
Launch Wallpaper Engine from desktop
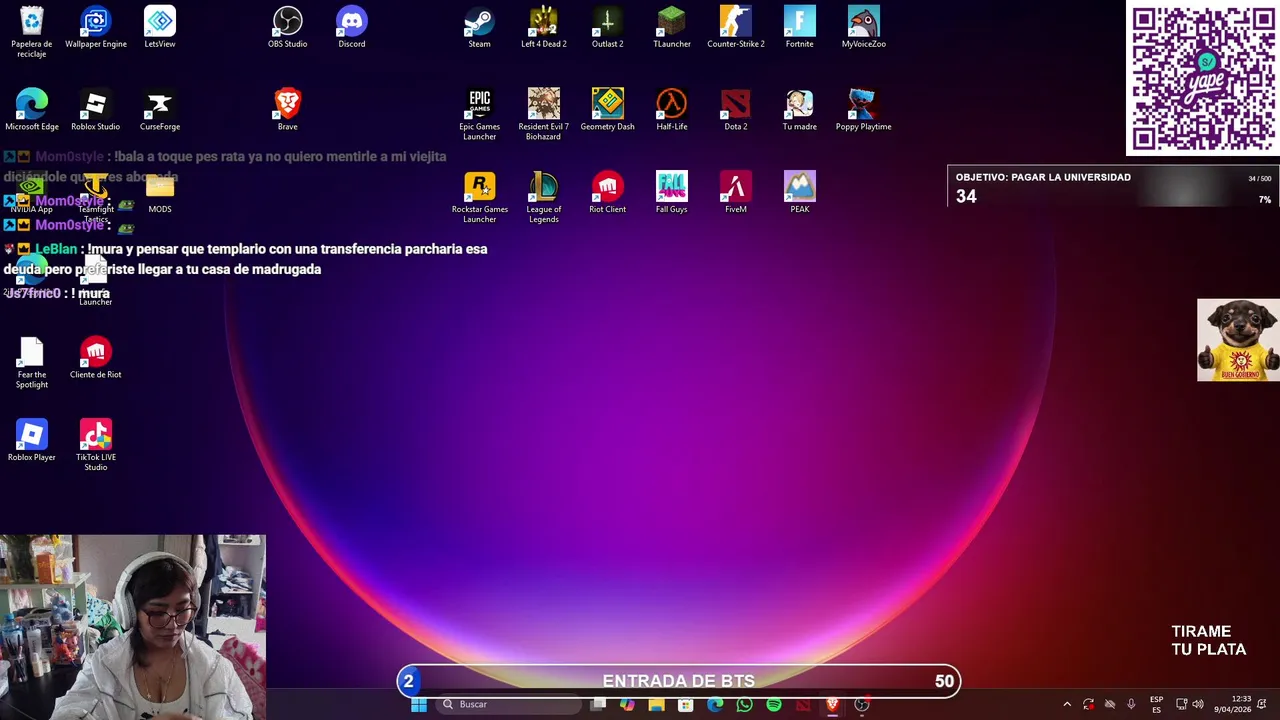[x=96, y=27]
